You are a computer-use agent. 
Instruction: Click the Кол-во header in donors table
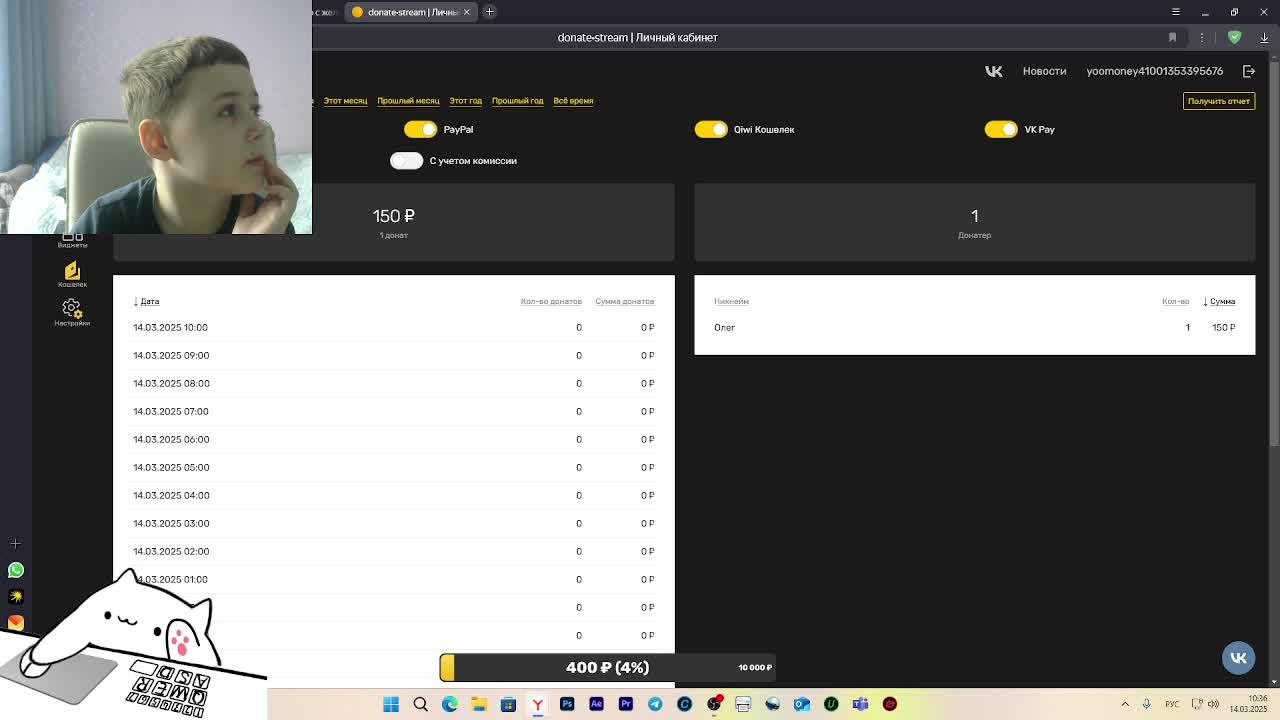(x=1175, y=301)
